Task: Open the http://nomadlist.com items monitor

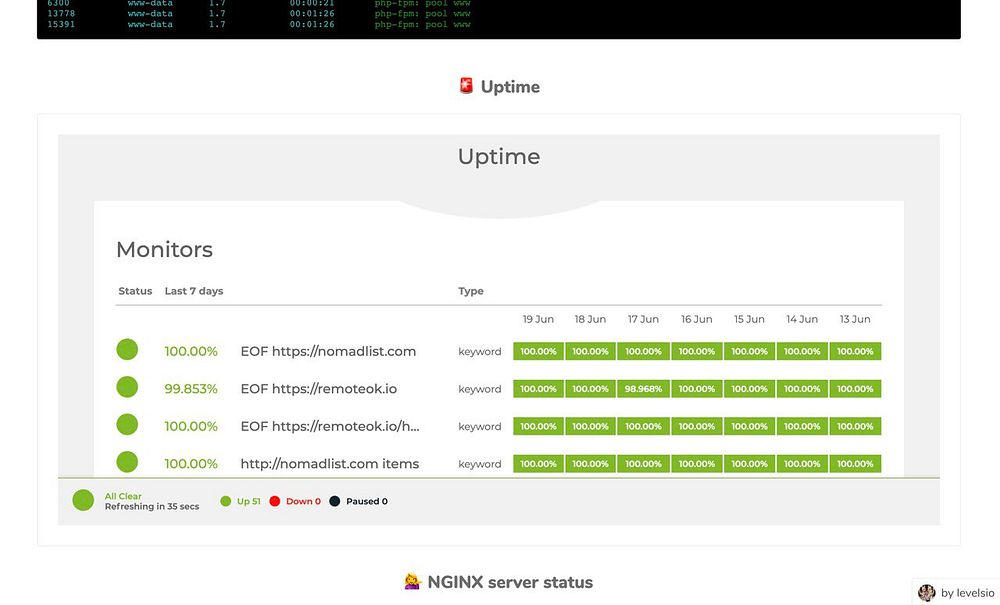Action: coord(330,463)
